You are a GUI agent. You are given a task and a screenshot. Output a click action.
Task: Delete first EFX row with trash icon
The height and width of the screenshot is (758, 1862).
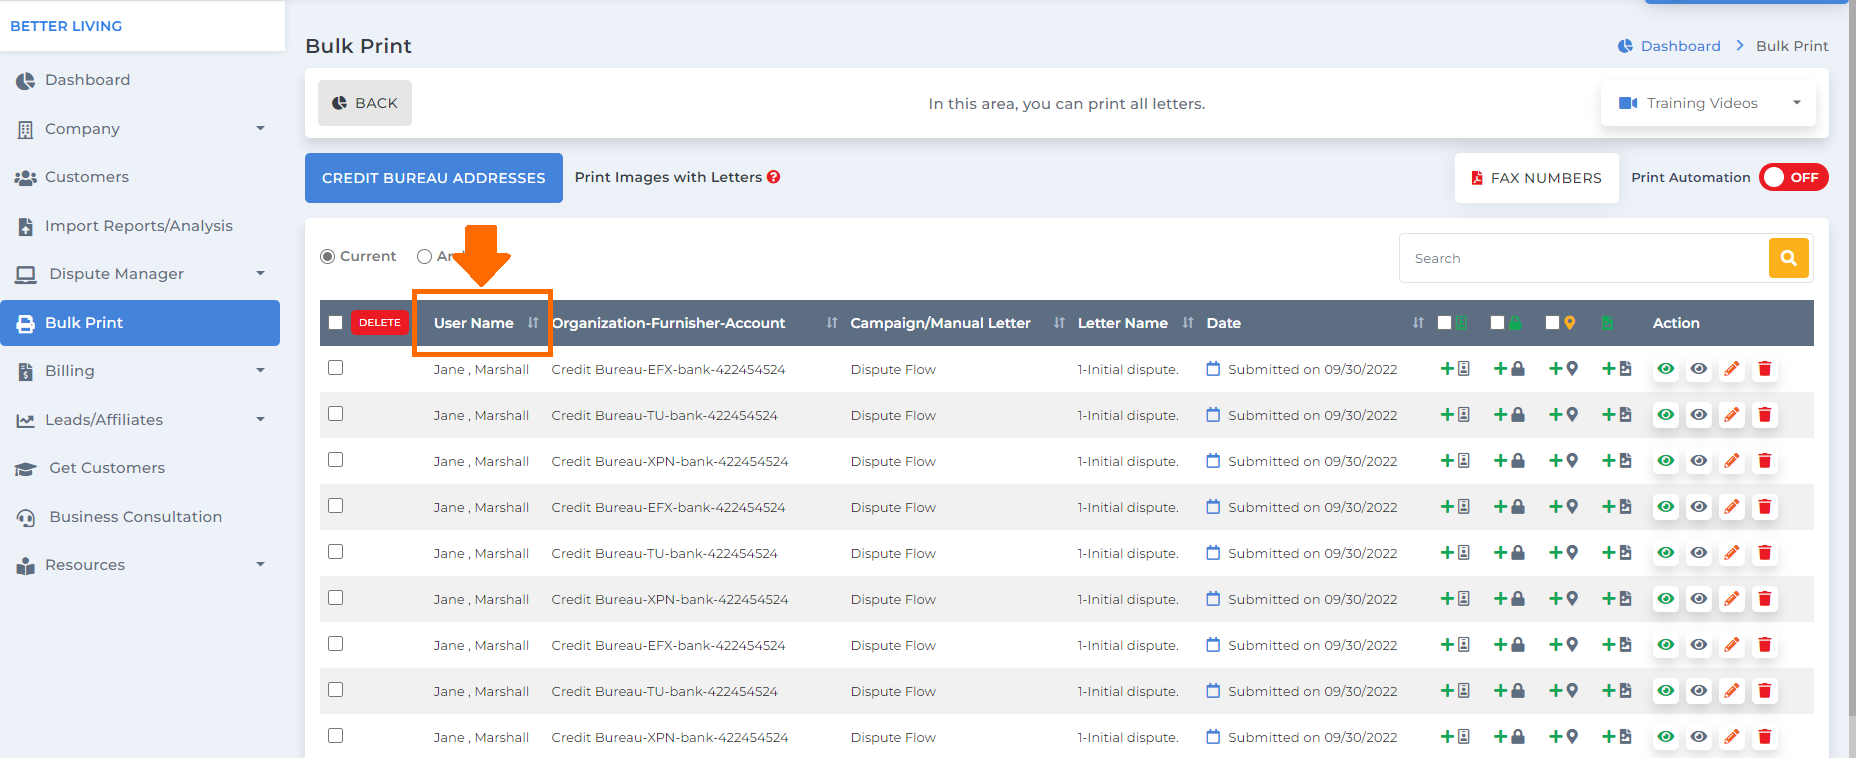click(x=1765, y=369)
